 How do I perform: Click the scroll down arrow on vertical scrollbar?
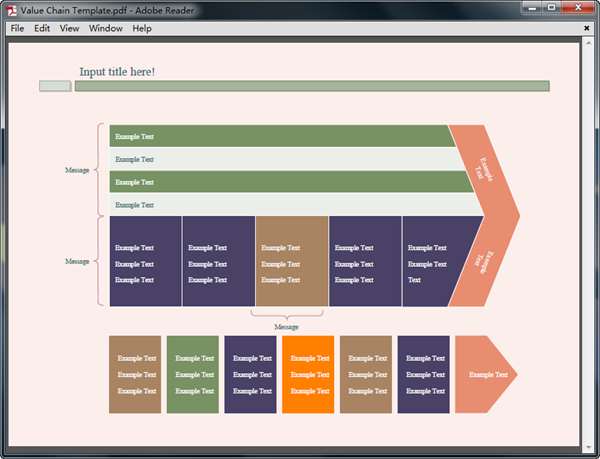(x=589, y=447)
